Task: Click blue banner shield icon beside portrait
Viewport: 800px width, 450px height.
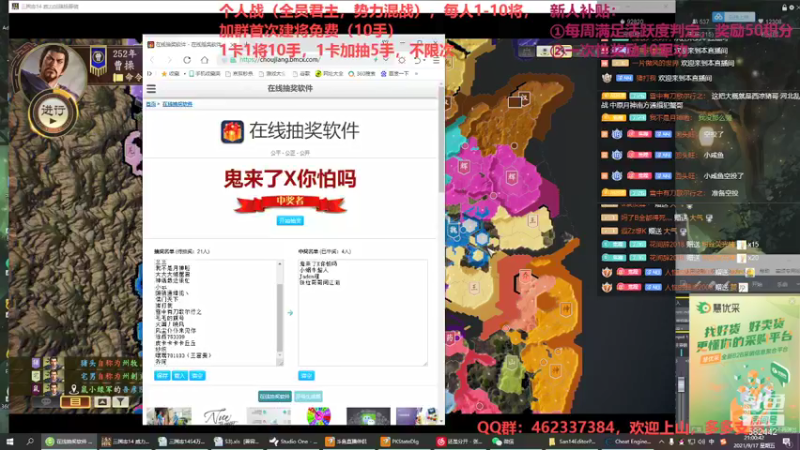Action: click(98, 60)
